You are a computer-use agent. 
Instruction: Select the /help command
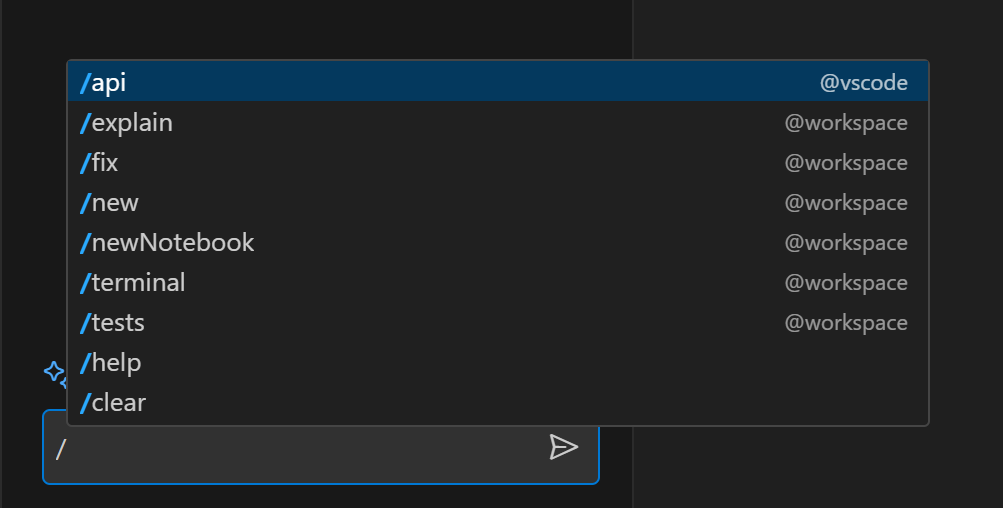pyautogui.click(x=498, y=362)
